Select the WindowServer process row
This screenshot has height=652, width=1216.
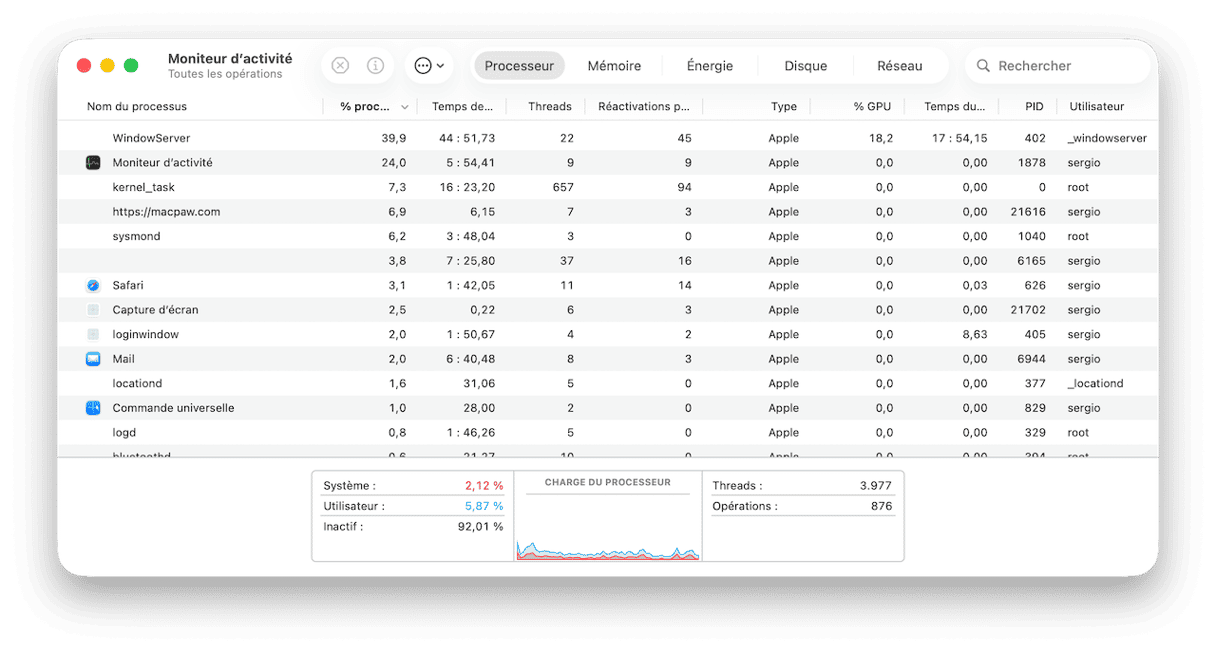point(608,138)
